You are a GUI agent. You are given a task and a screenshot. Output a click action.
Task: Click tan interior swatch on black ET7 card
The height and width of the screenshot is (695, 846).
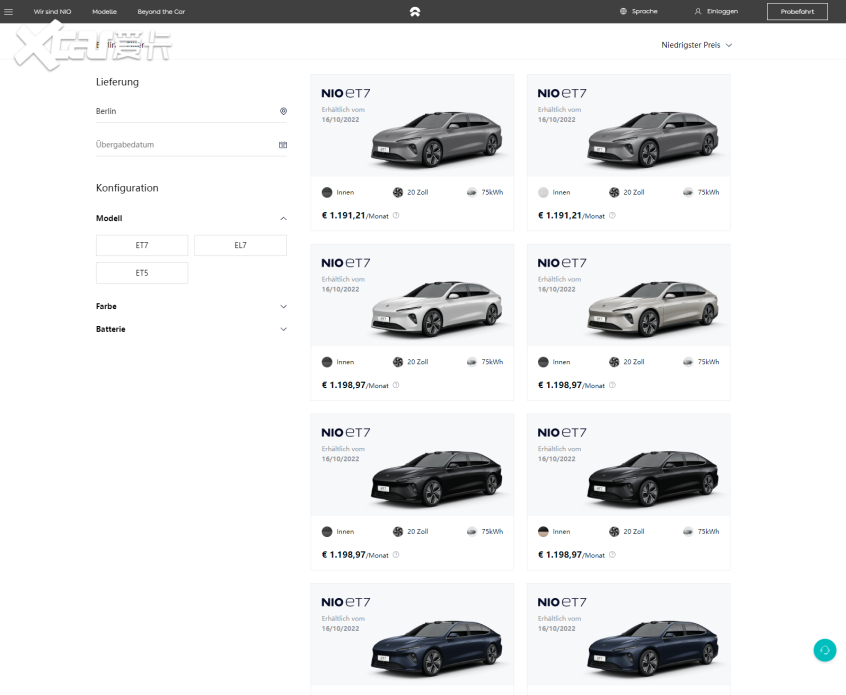pos(543,532)
